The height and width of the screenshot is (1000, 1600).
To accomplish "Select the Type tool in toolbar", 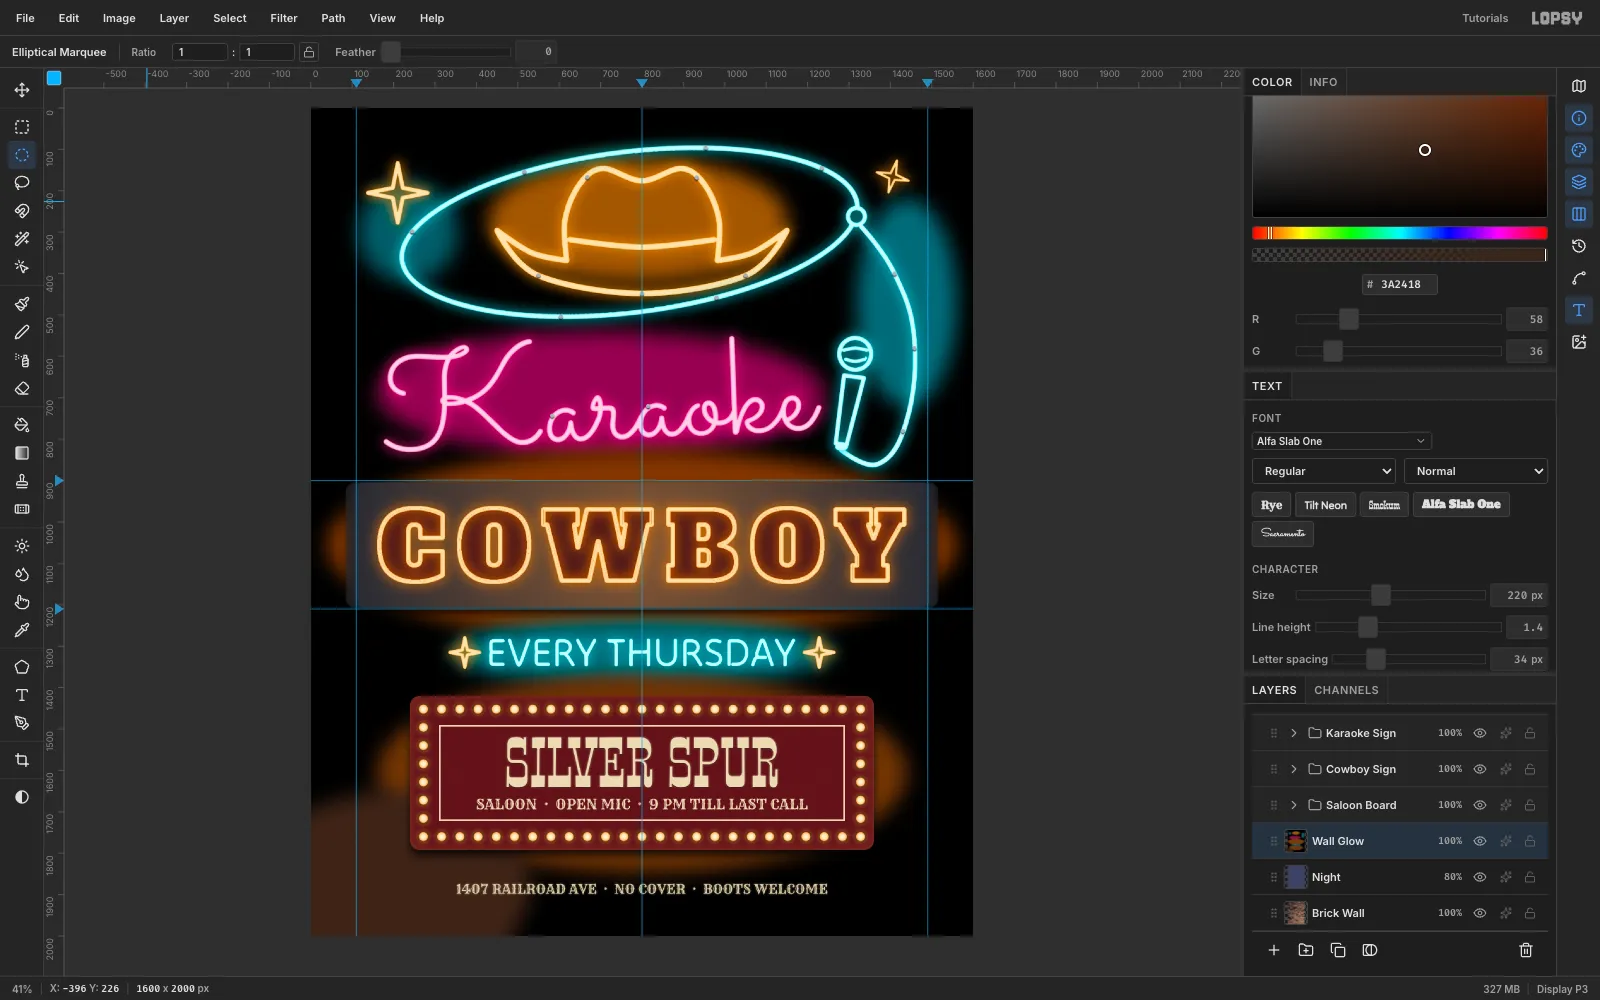I will pyautogui.click(x=22, y=695).
